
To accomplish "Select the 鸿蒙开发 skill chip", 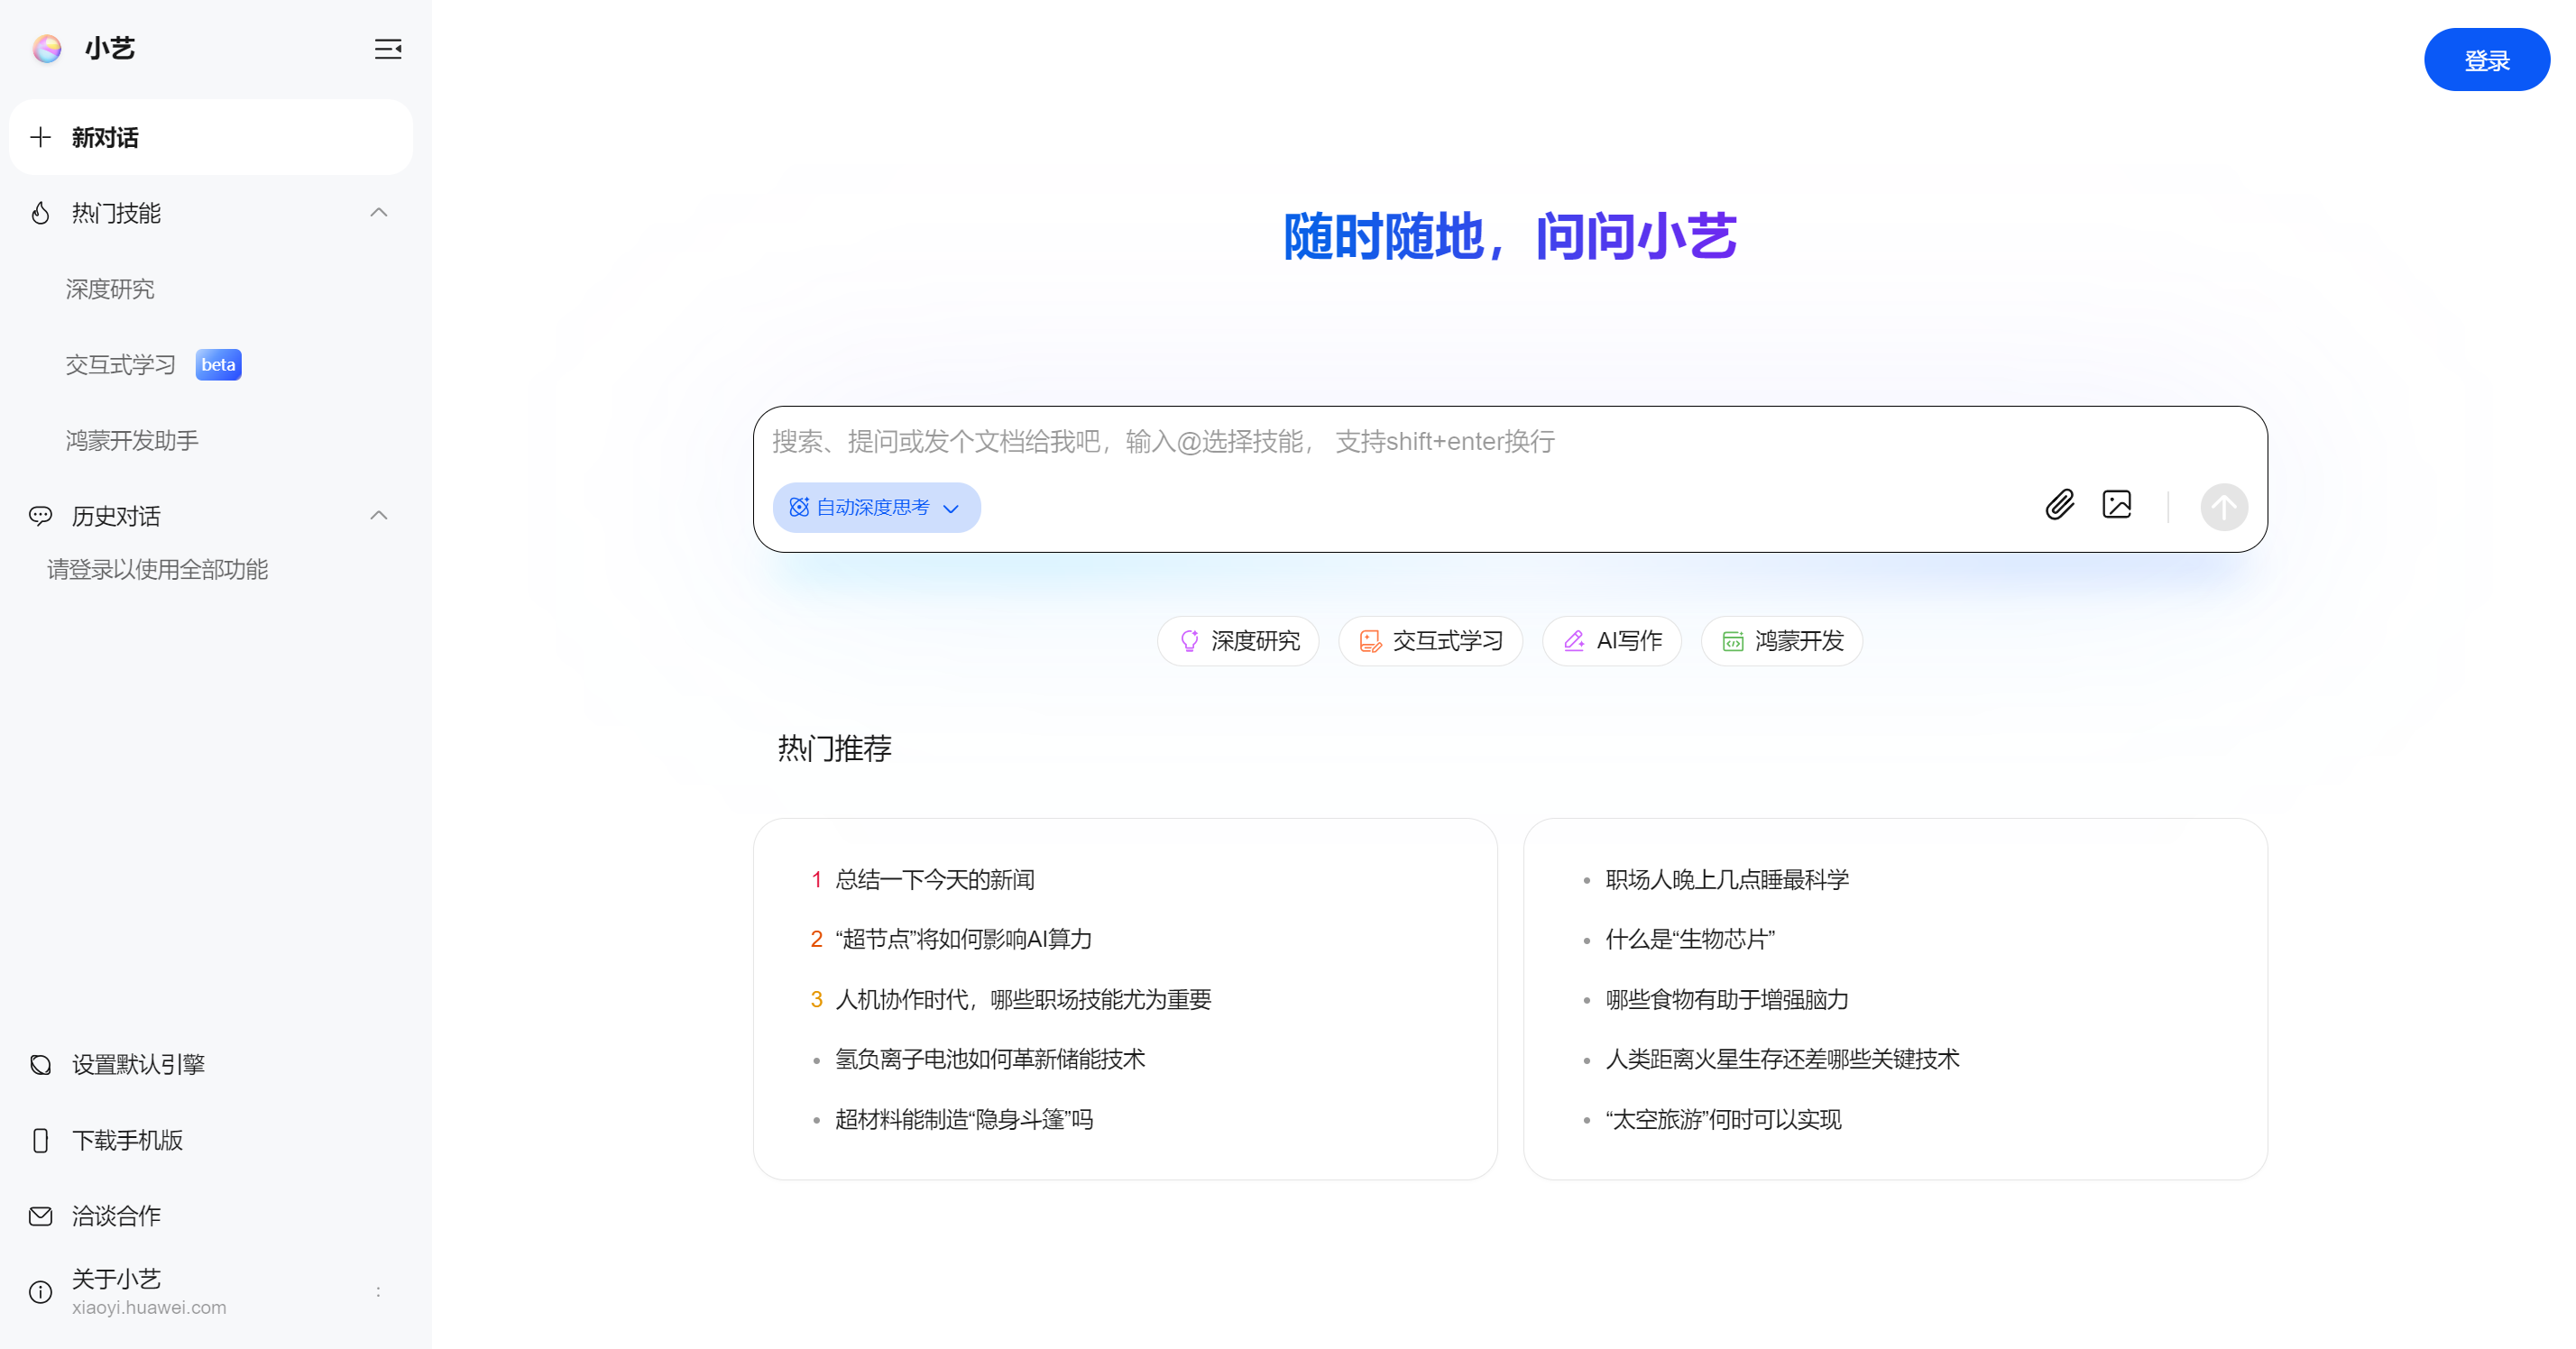I will 1781,641.
